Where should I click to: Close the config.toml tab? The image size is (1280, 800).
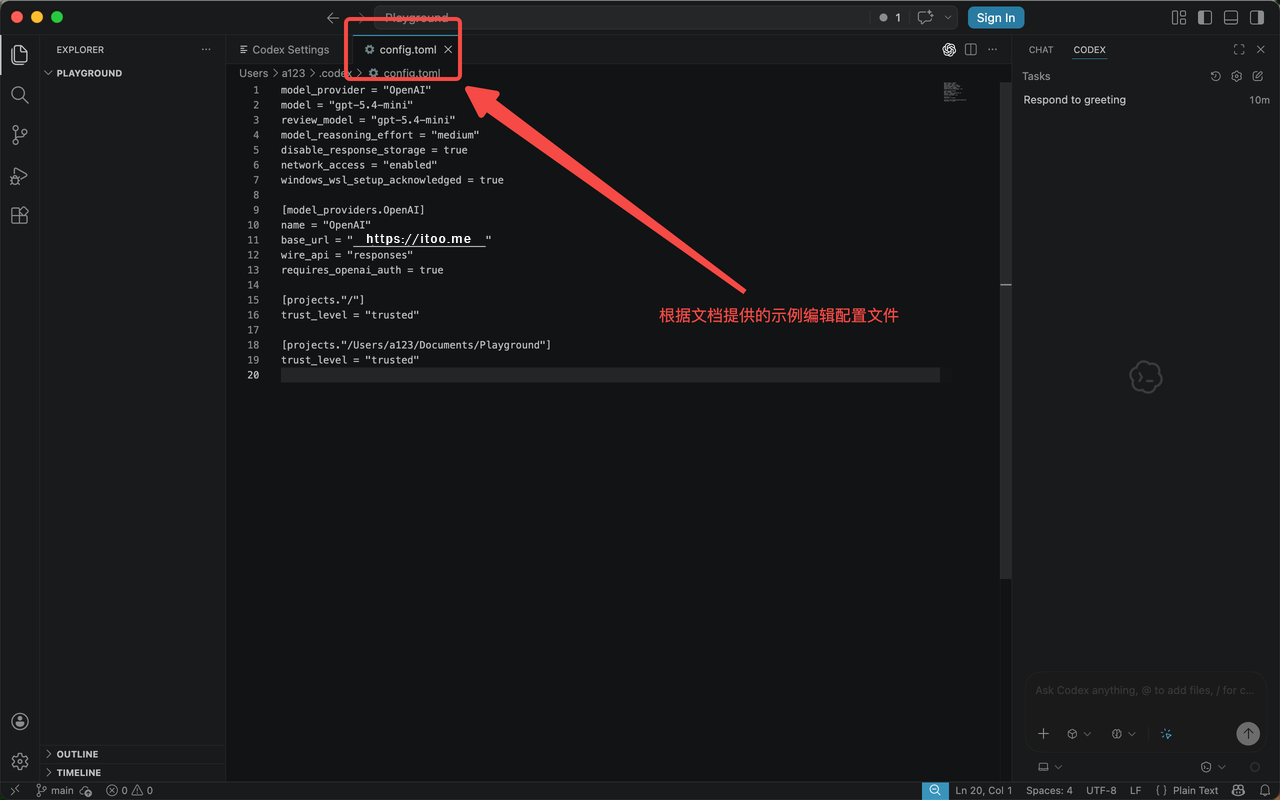click(448, 49)
